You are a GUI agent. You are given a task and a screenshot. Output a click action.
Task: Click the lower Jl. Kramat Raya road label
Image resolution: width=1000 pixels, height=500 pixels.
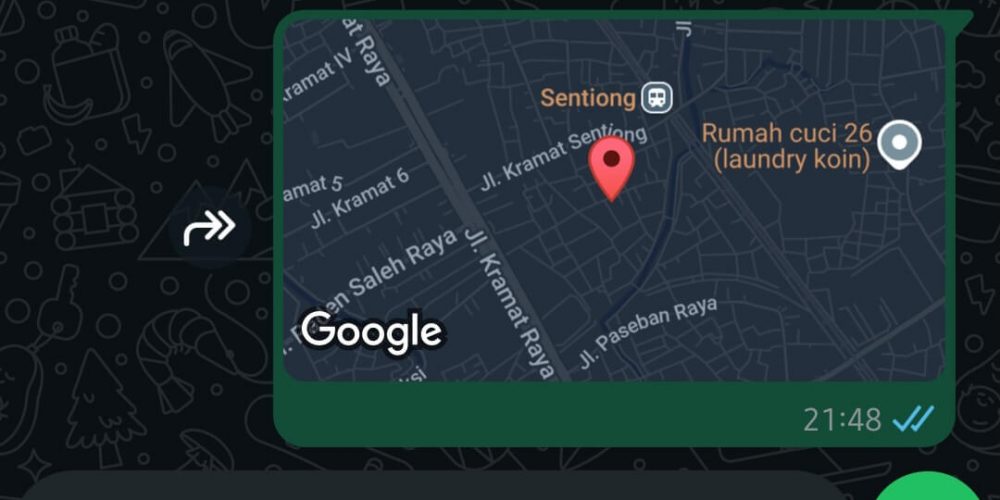coord(509,304)
